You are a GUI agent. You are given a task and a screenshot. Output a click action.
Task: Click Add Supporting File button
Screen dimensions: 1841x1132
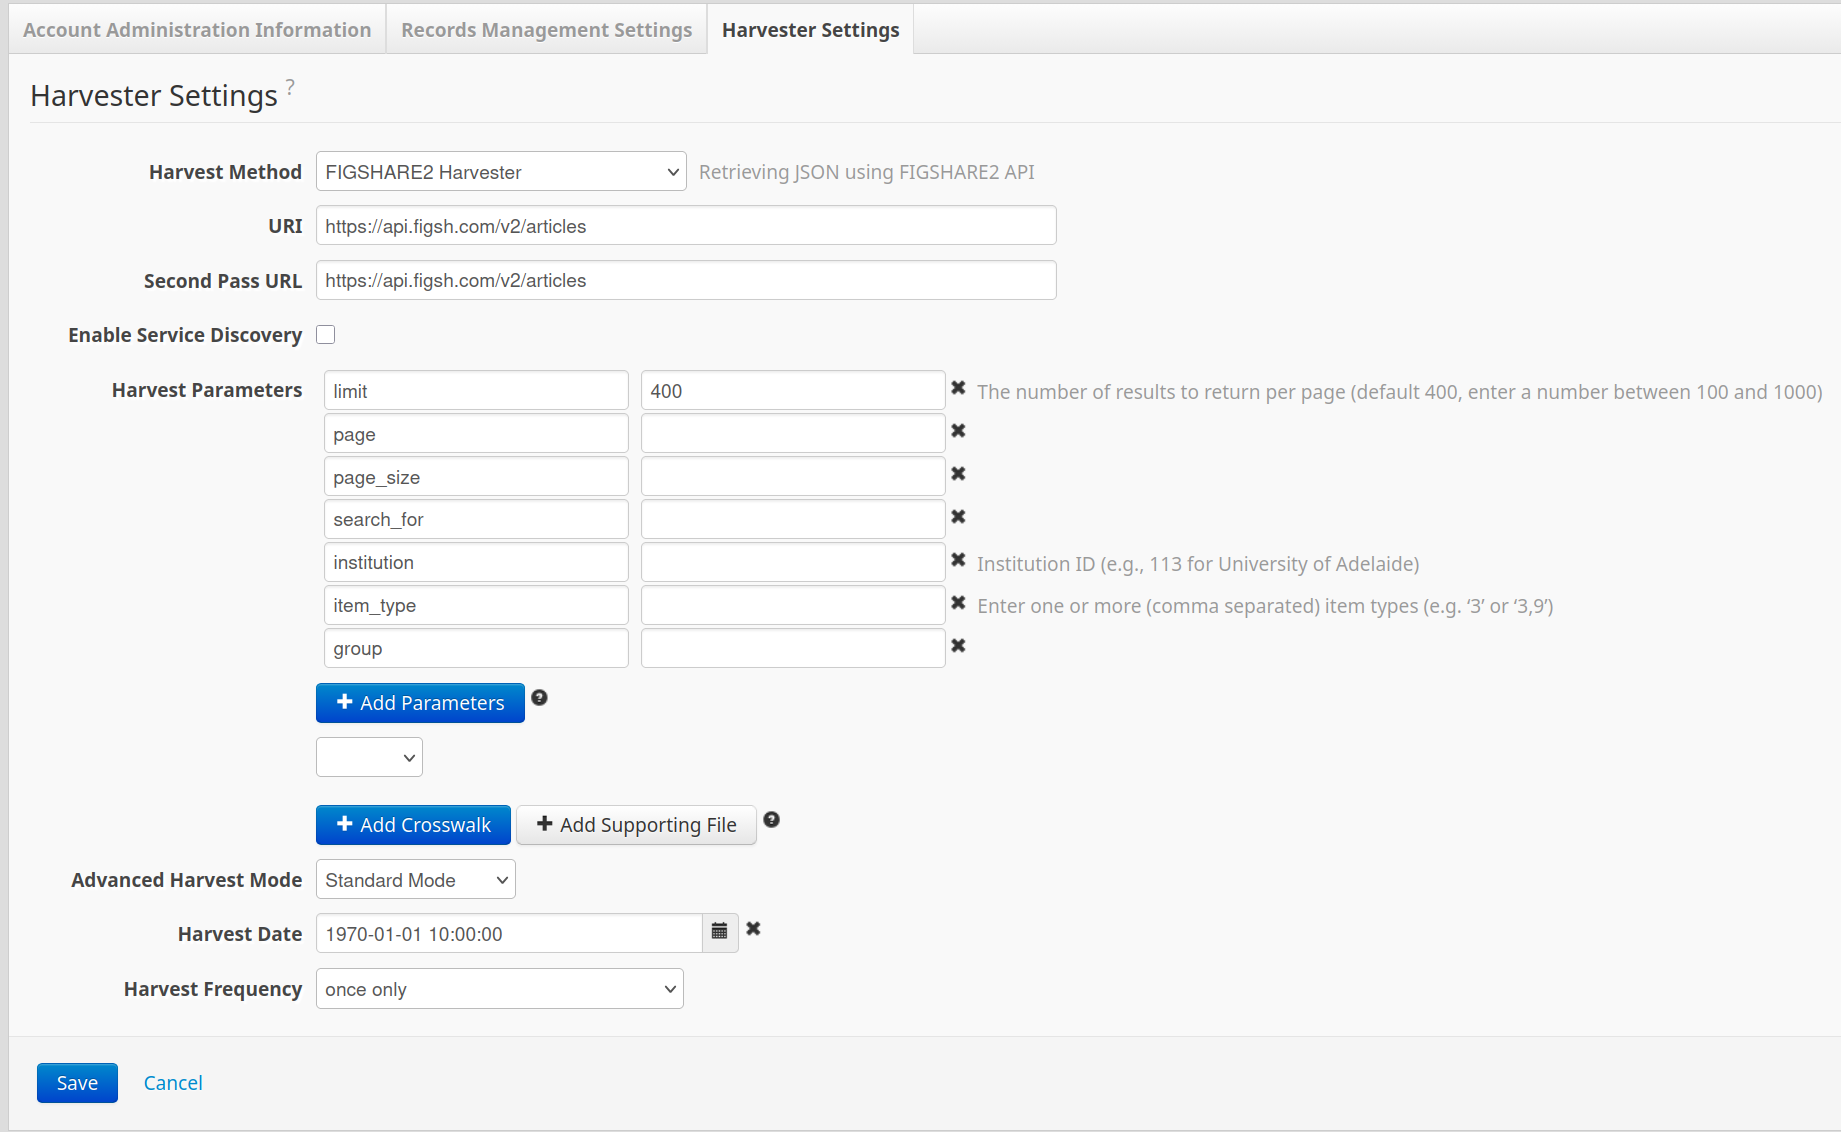pyautogui.click(x=637, y=825)
